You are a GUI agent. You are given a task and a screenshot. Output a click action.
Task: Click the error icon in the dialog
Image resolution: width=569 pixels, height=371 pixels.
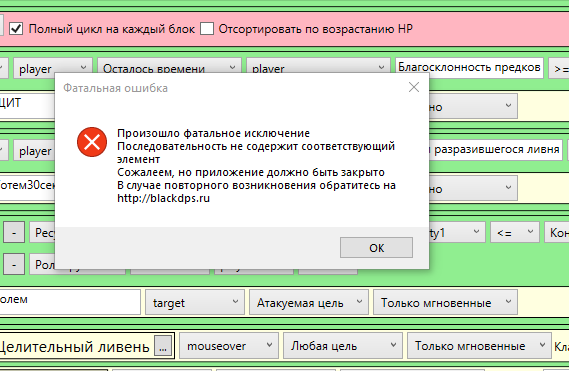pyautogui.click(x=92, y=142)
